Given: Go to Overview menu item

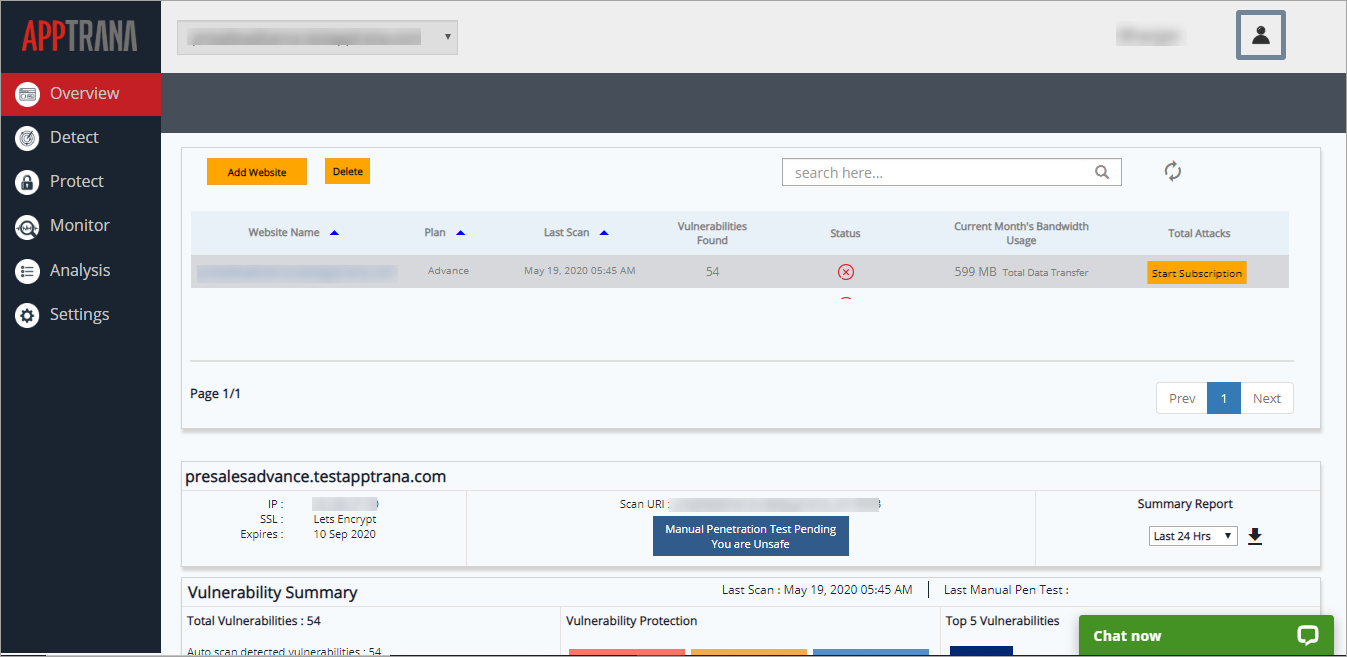Looking at the screenshot, I should pyautogui.click(x=80, y=94).
